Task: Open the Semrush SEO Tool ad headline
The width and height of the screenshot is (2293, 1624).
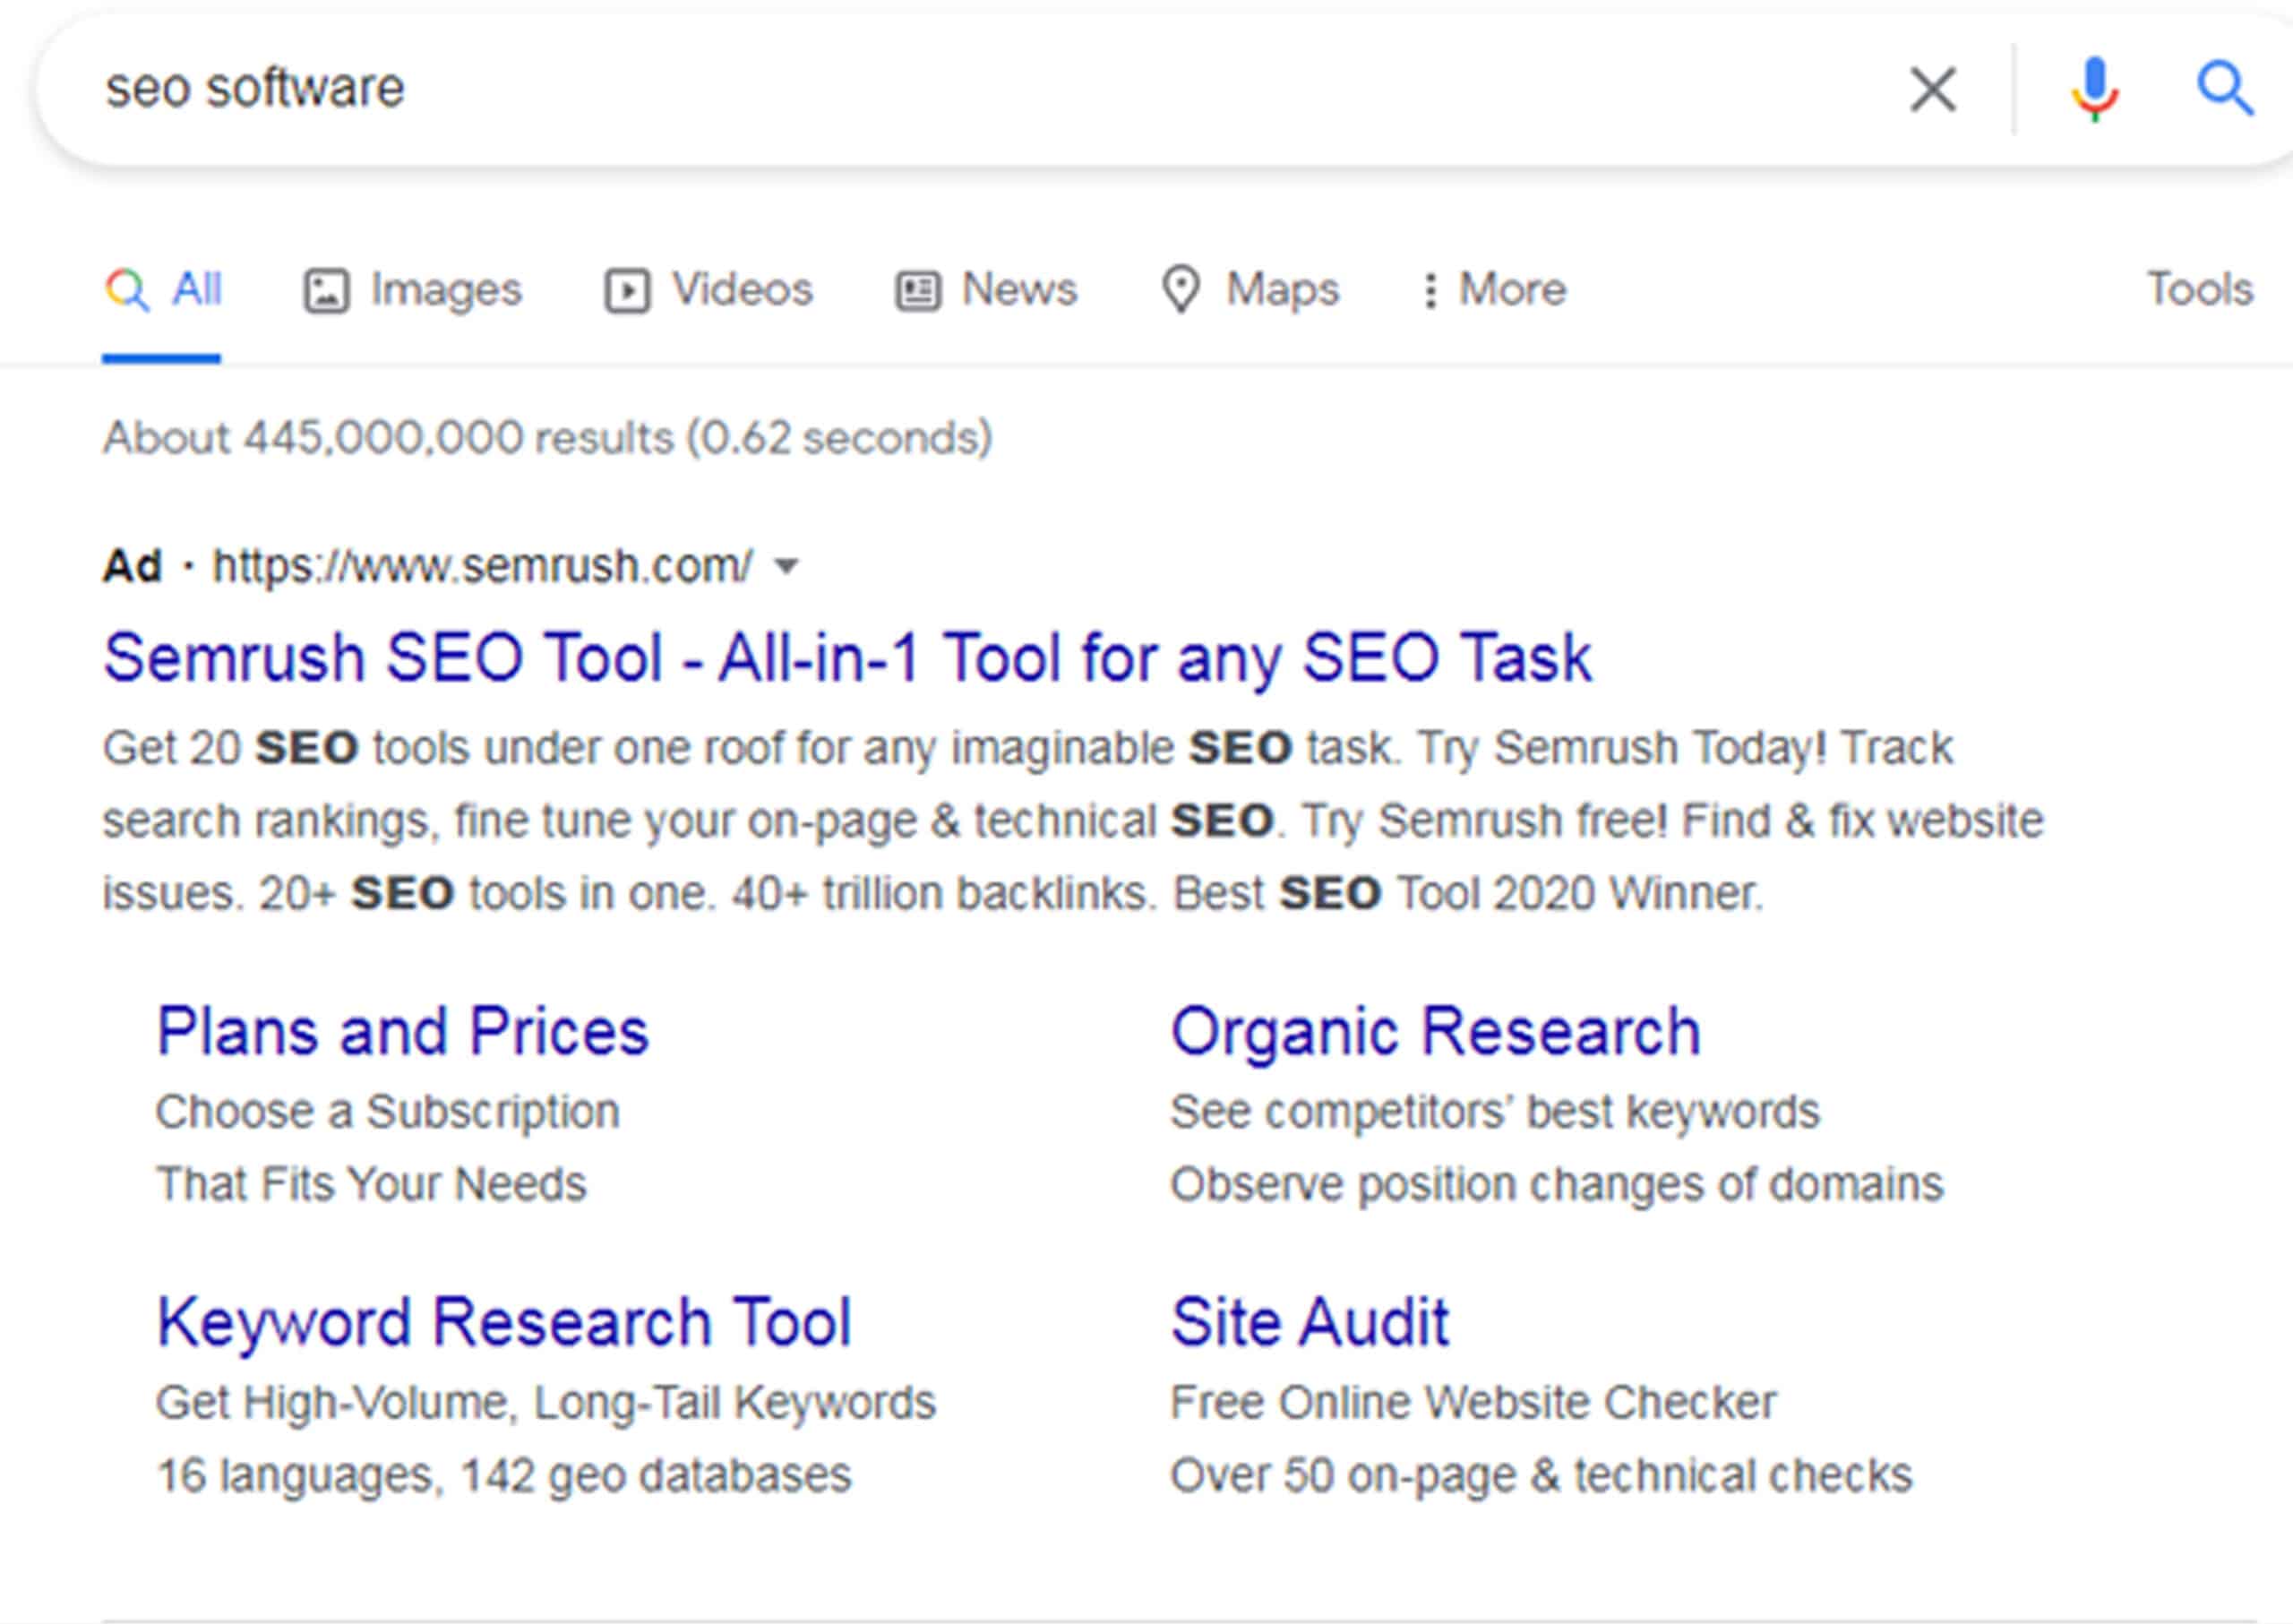Action: coord(848,658)
